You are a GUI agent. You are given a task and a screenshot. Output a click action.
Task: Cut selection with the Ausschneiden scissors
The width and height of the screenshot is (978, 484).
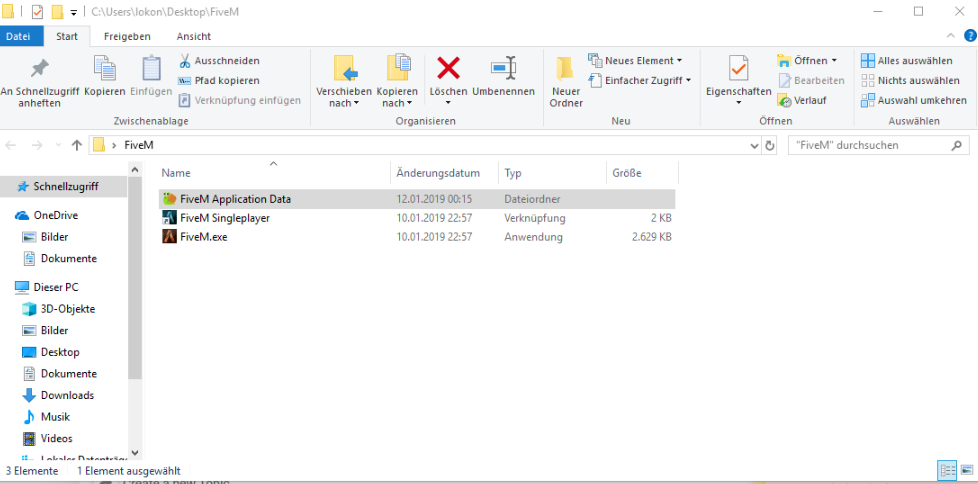point(219,60)
